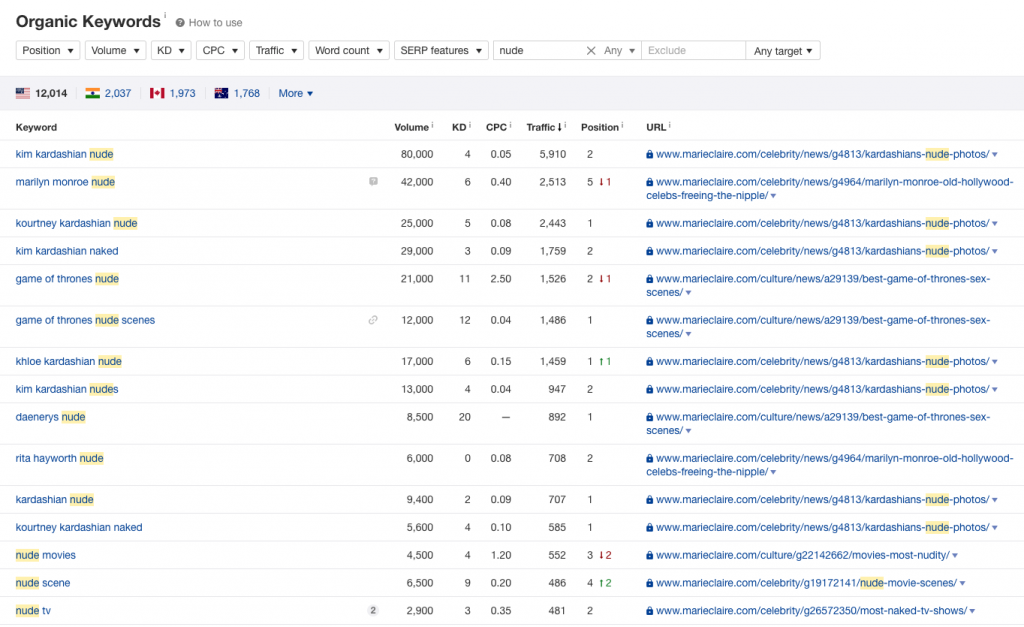Click the 12,014 US keyword count
1024x627 pixels.
coord(51,93)
